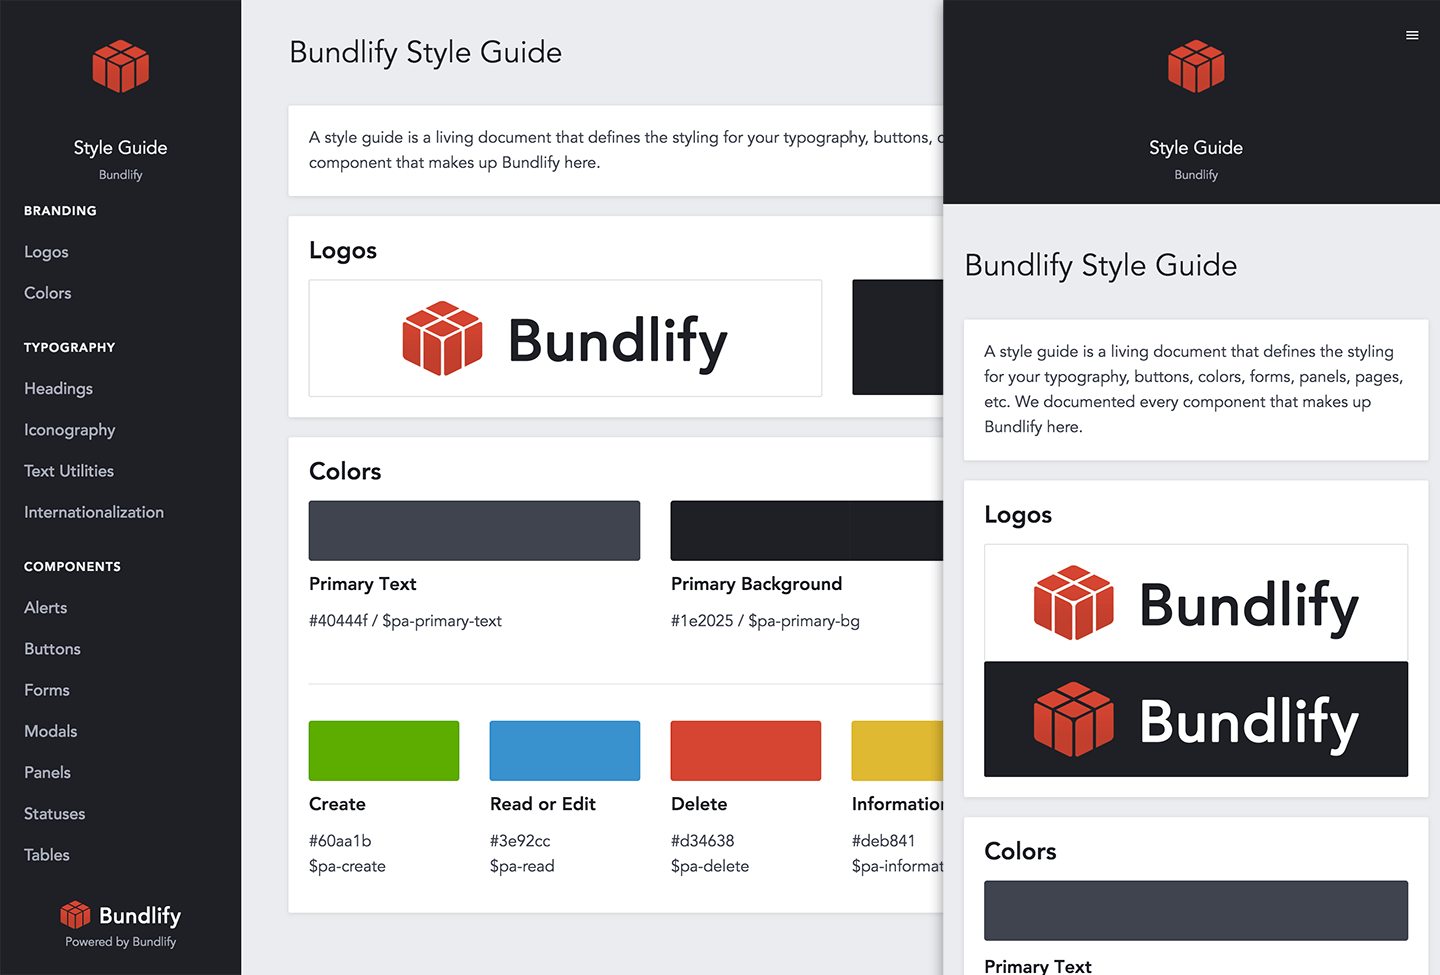Click the Bundlify footer logo in sidebar

point(120,915)
